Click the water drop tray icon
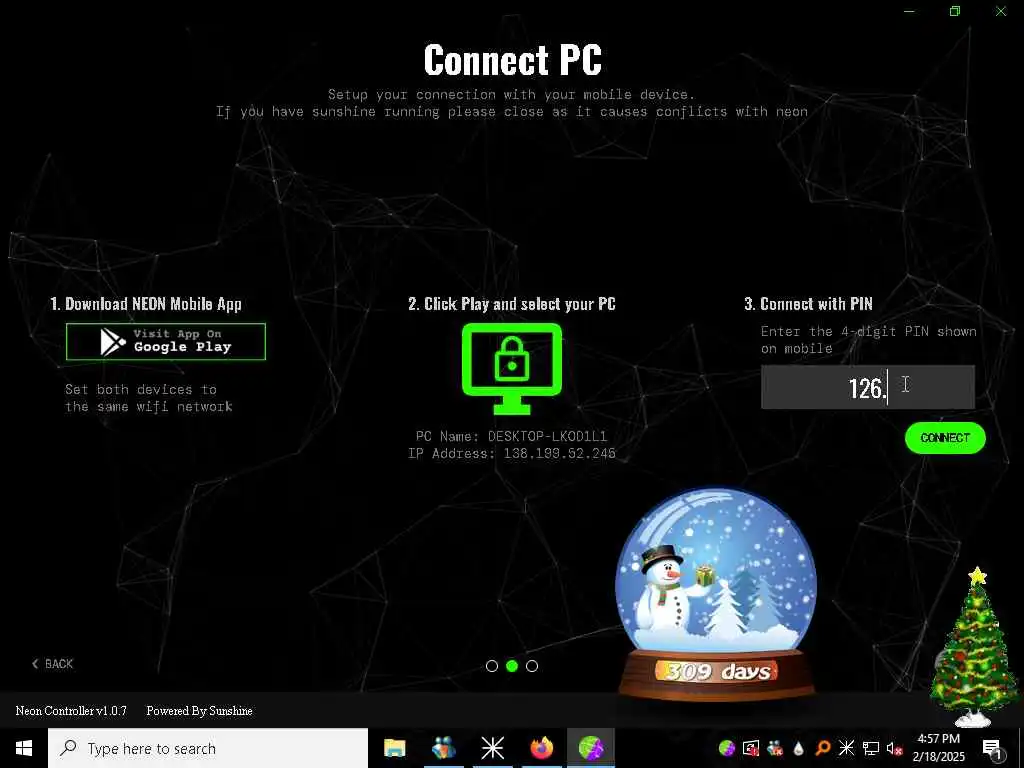Screen dimensions: 1024x768 pos(799,748)
